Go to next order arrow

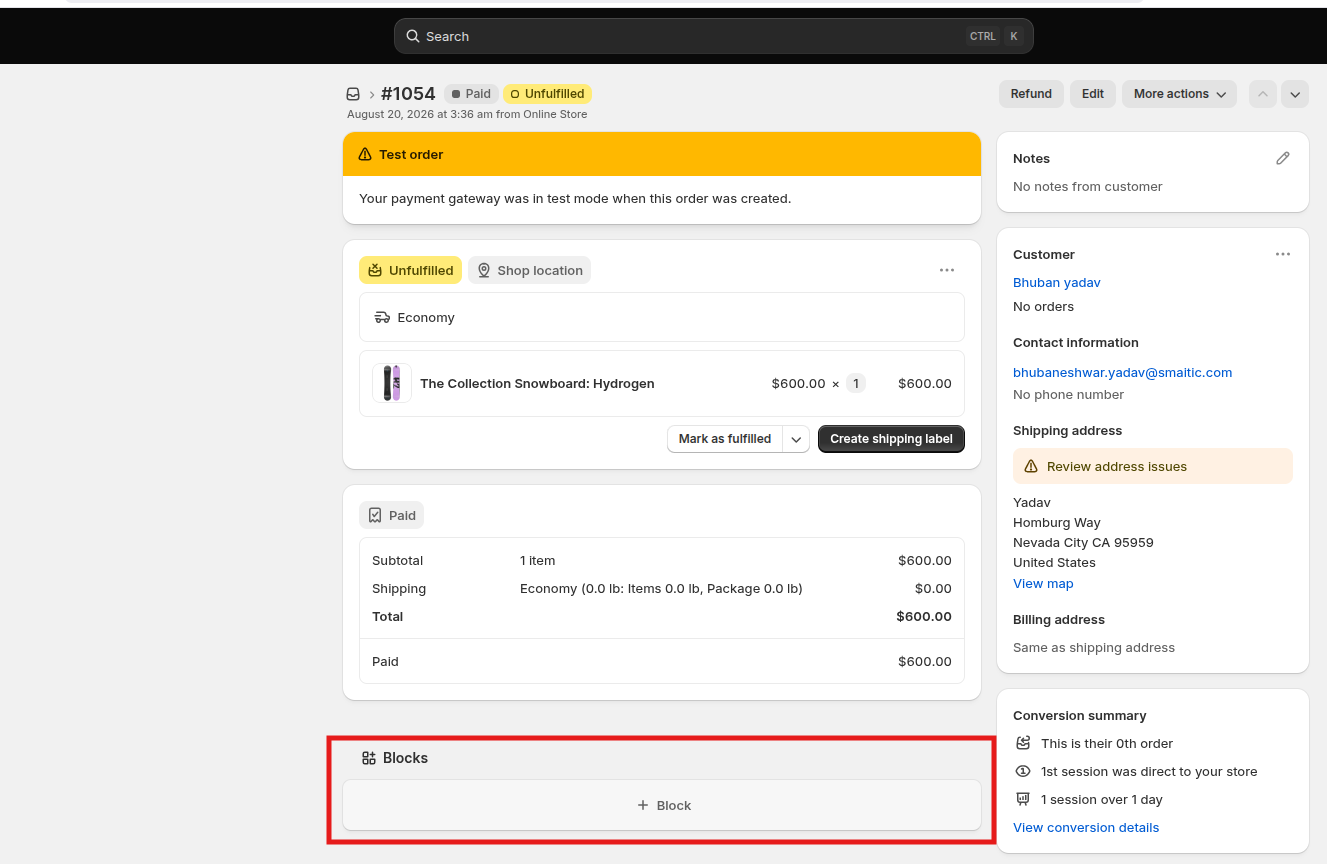(x=1295, y=94)
